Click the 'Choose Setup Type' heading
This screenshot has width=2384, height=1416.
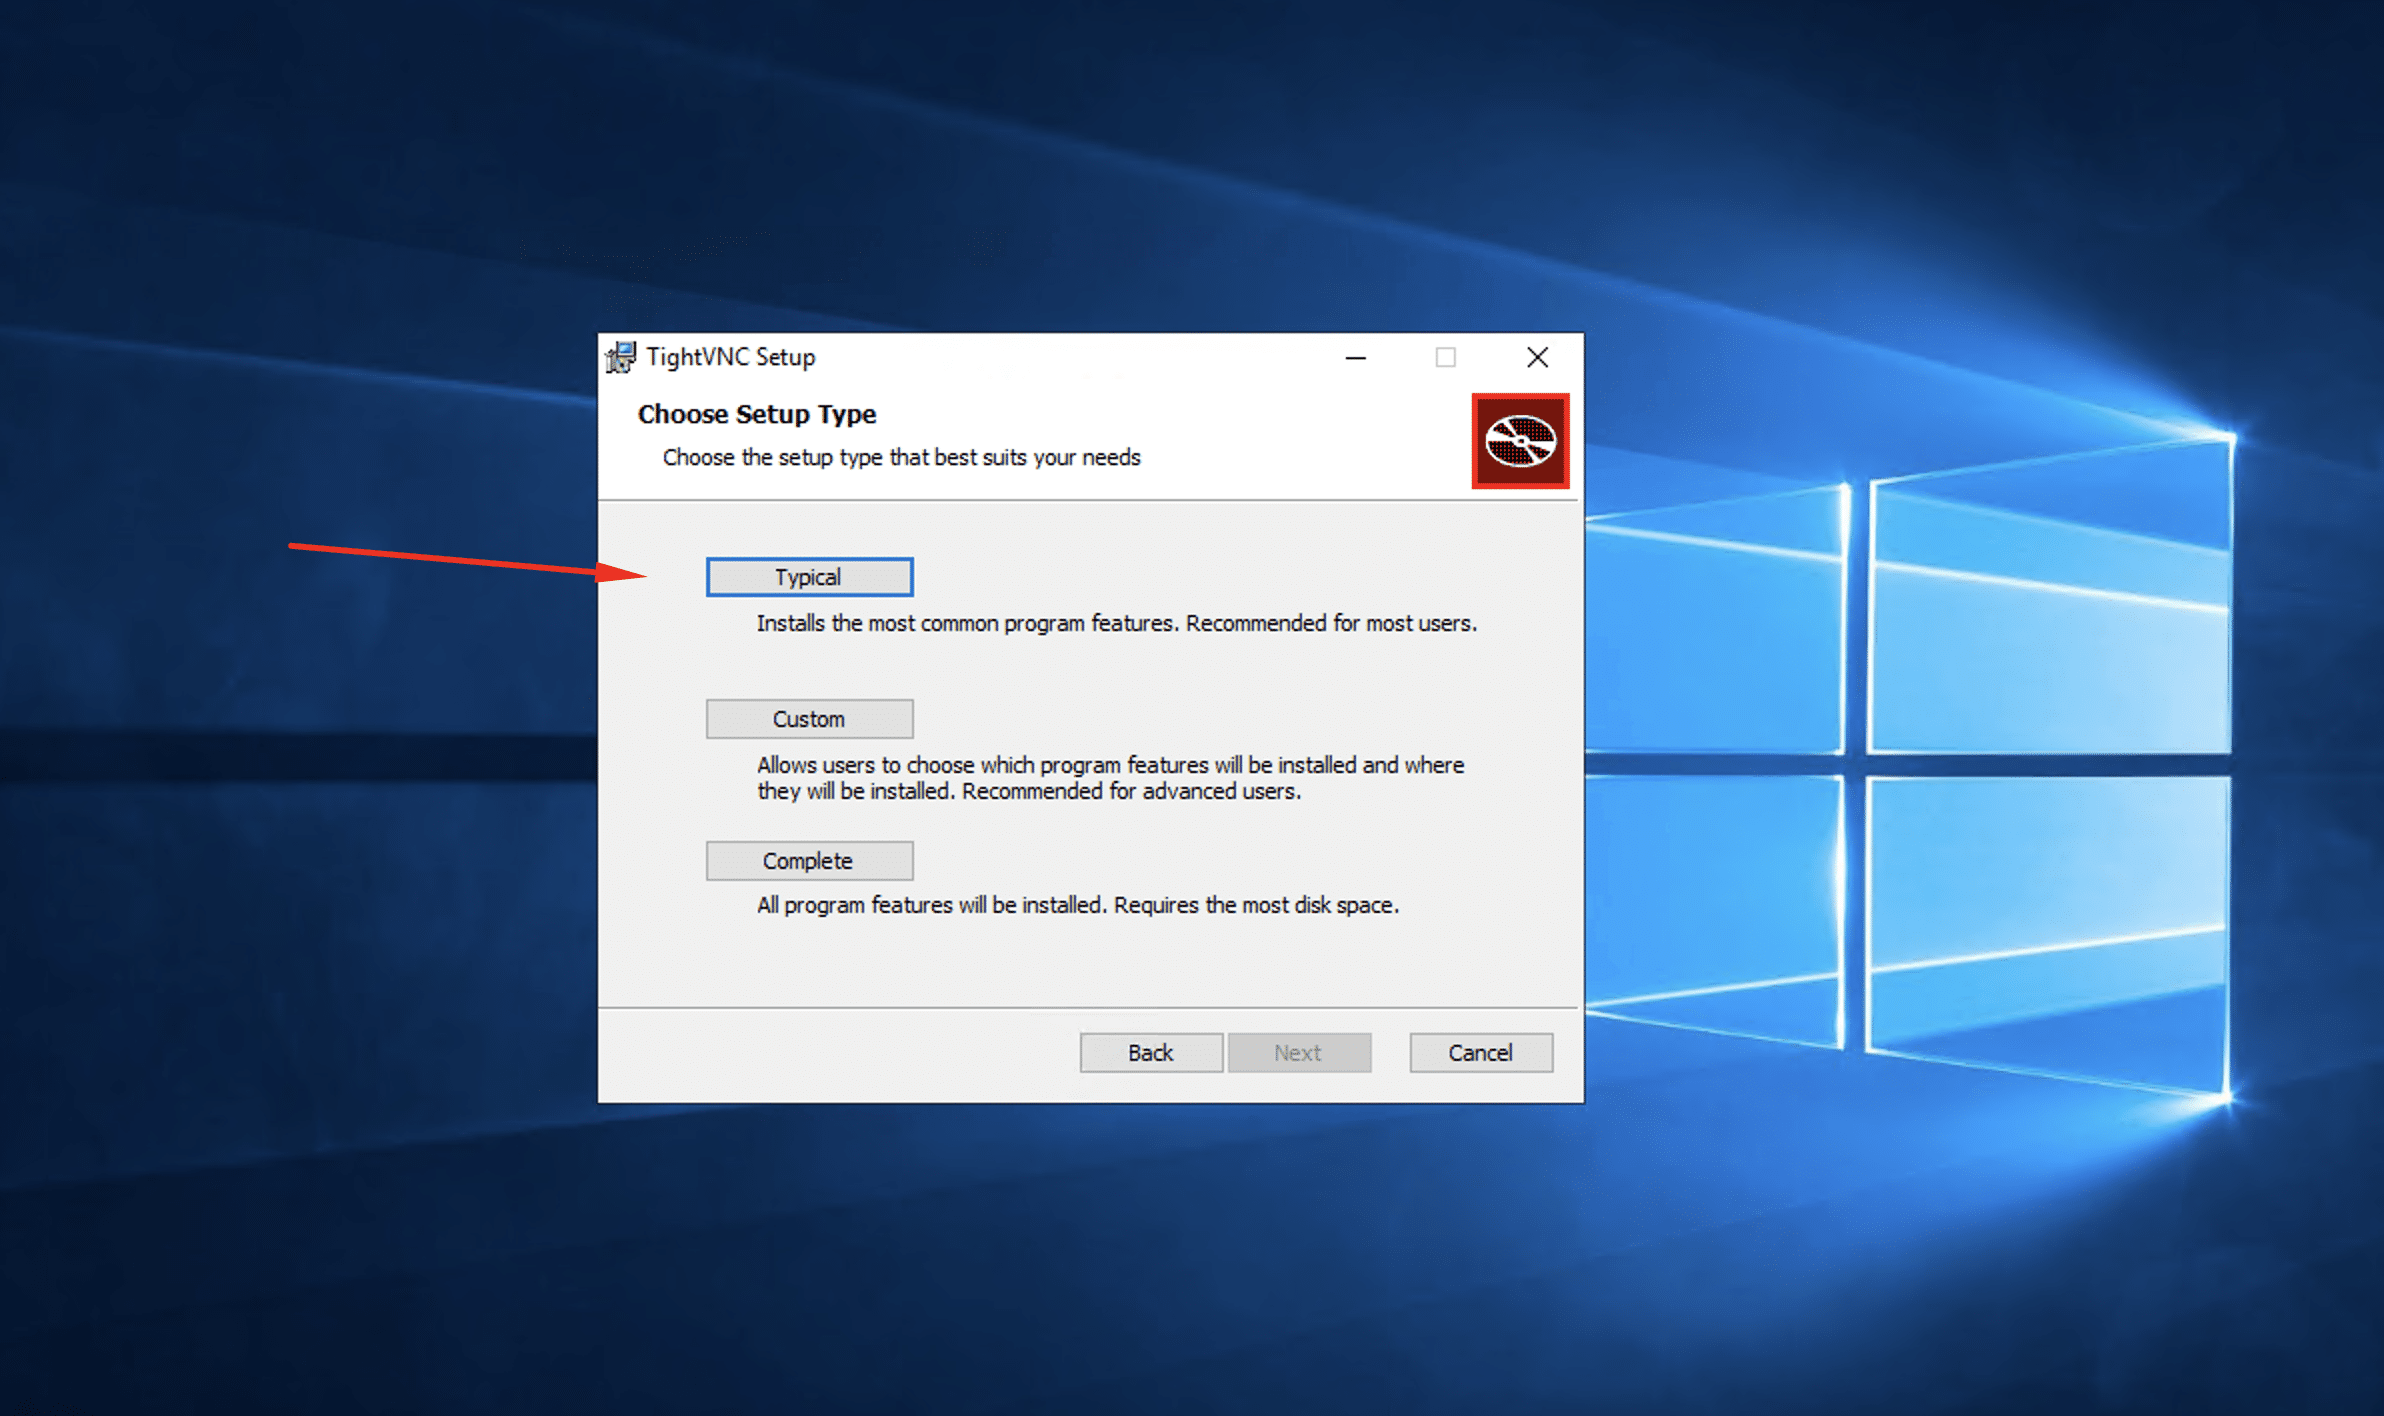(757, 414)
